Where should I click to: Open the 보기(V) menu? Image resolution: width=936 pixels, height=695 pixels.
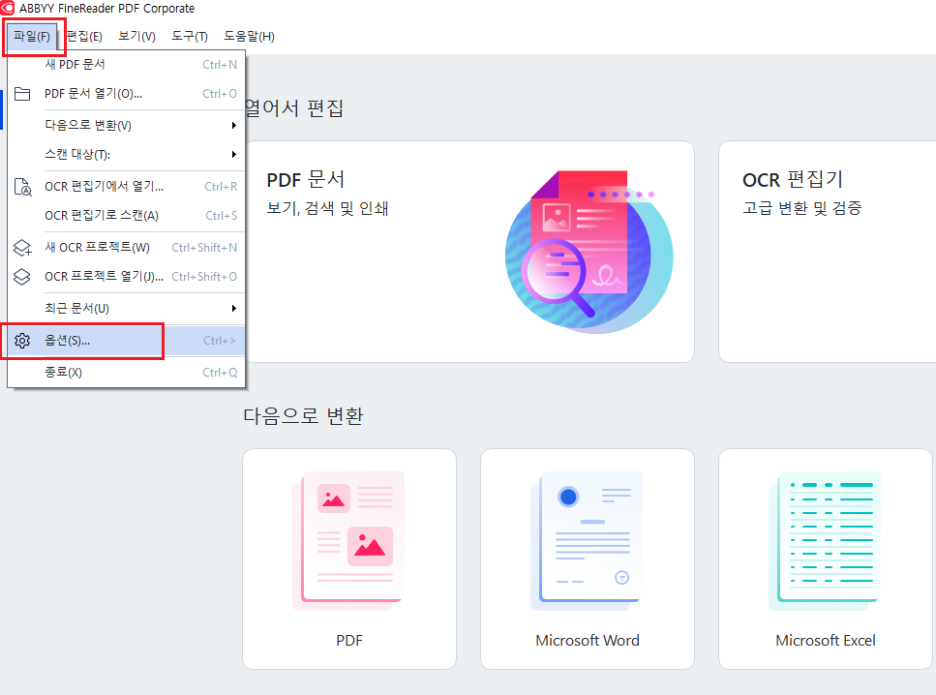click(137, 36)
